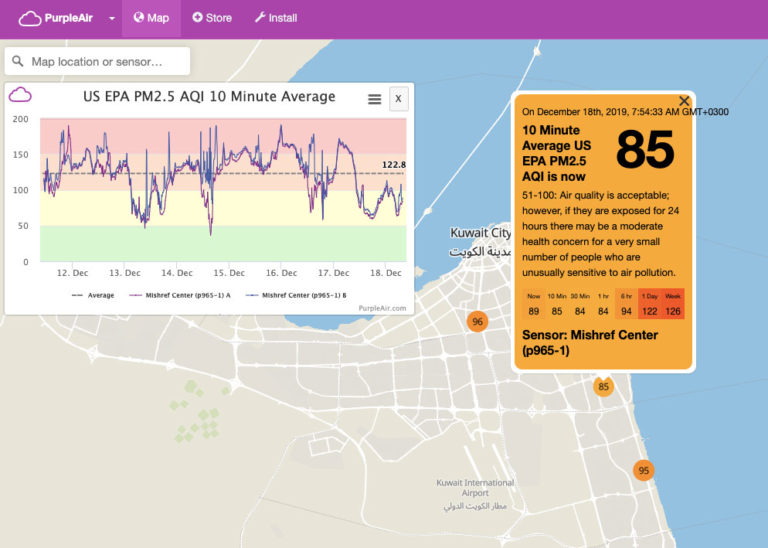Viewport: 768px width, 548px height.
Task: Click the chart title US EPA PM2.5 AQI
Action: click(x=209, y=96)
